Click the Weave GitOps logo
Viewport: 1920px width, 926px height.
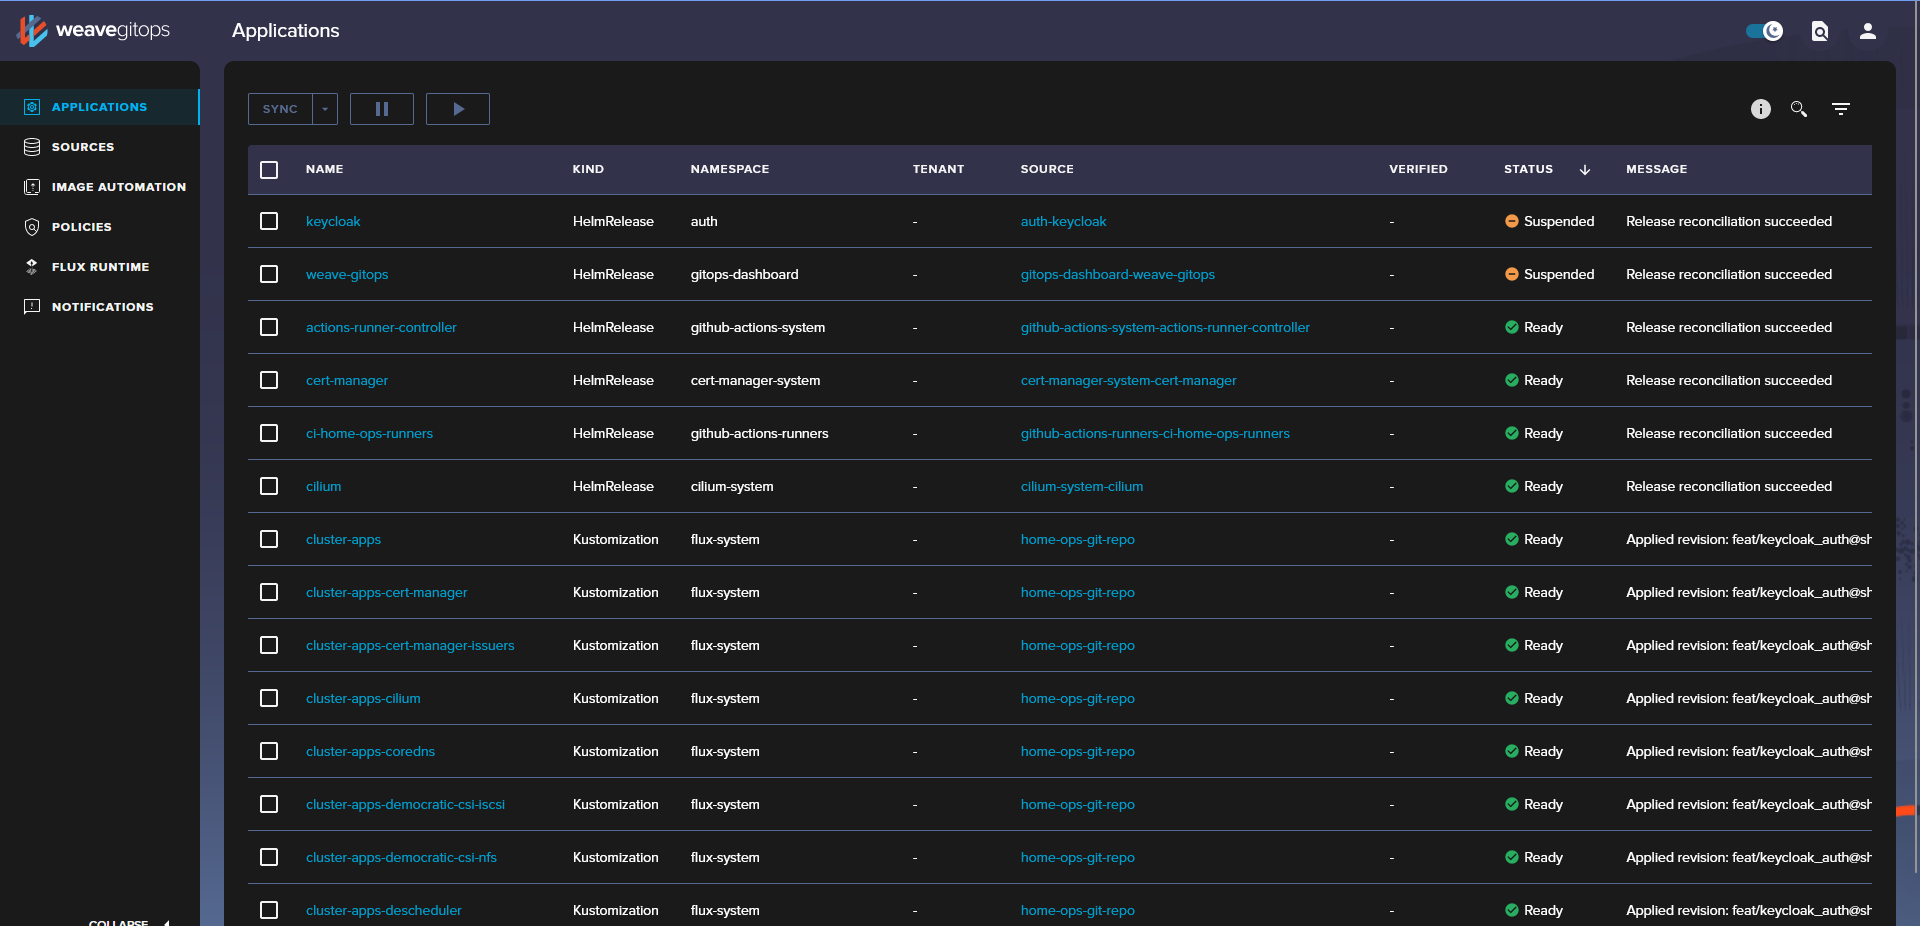(x=93, y=30)
